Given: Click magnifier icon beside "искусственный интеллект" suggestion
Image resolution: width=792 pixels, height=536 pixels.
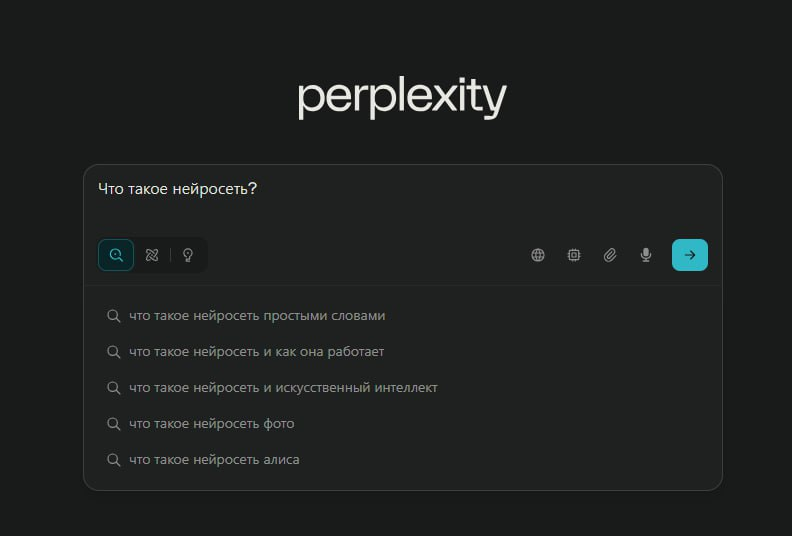Looking at the screenshot, I should 114,388.
